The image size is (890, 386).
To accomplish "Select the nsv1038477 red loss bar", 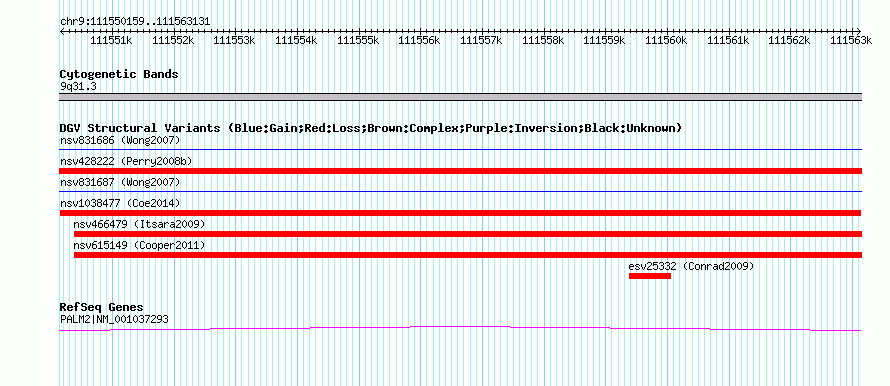I will 460,213.
